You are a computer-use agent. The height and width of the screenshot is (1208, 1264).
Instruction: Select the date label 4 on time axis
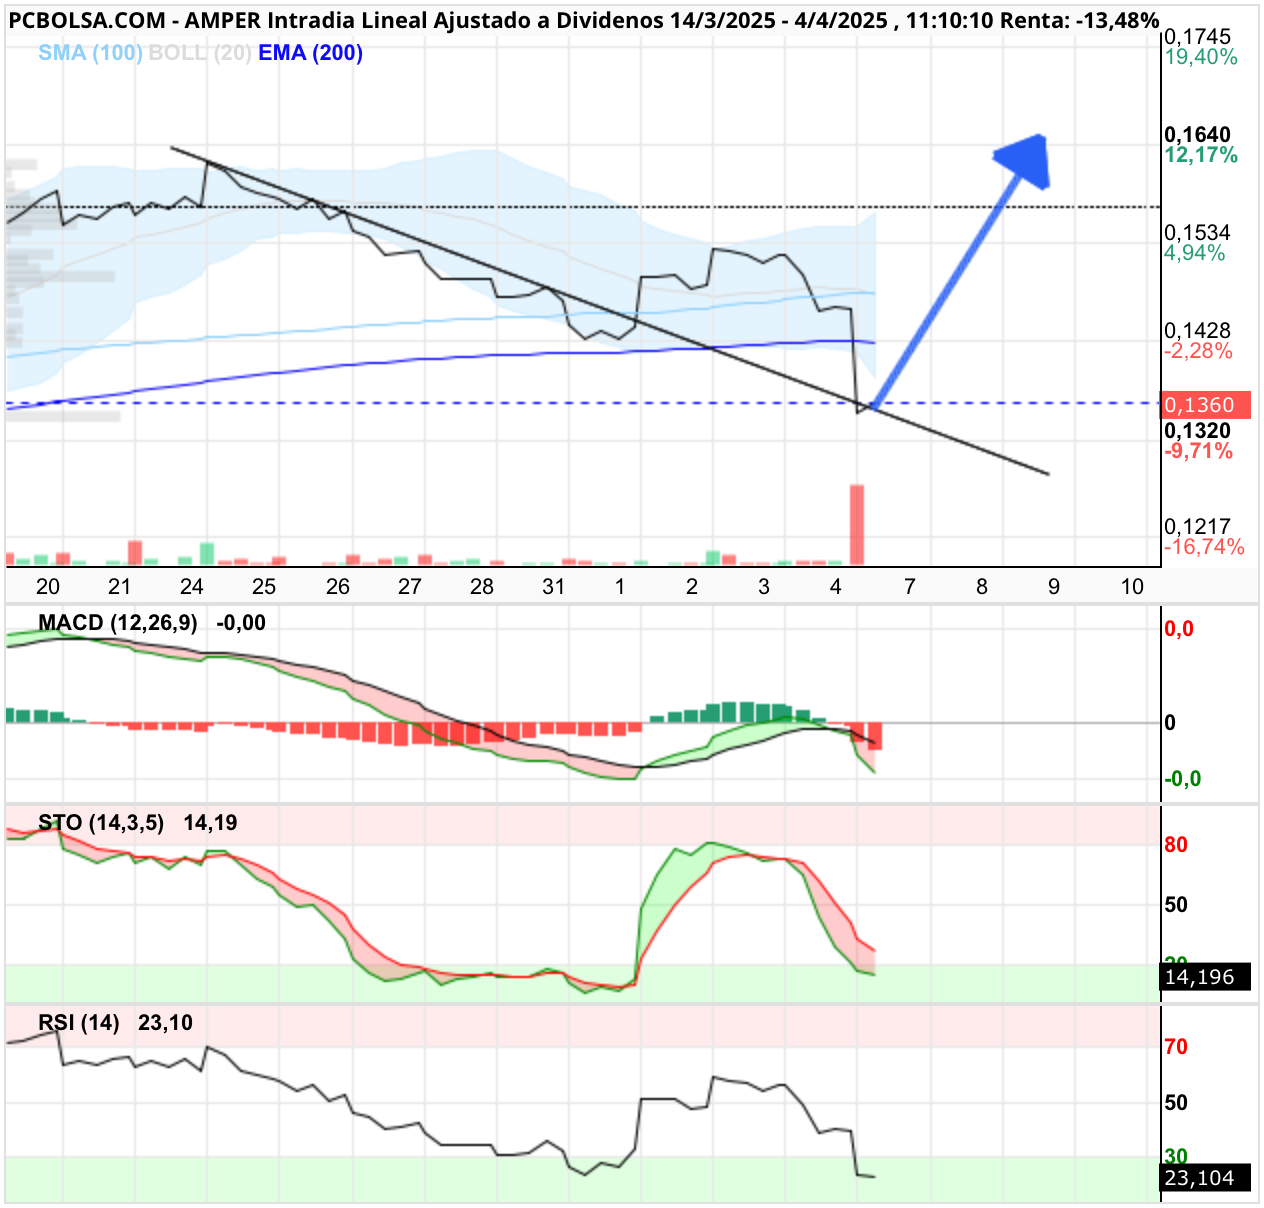point(836,587)
